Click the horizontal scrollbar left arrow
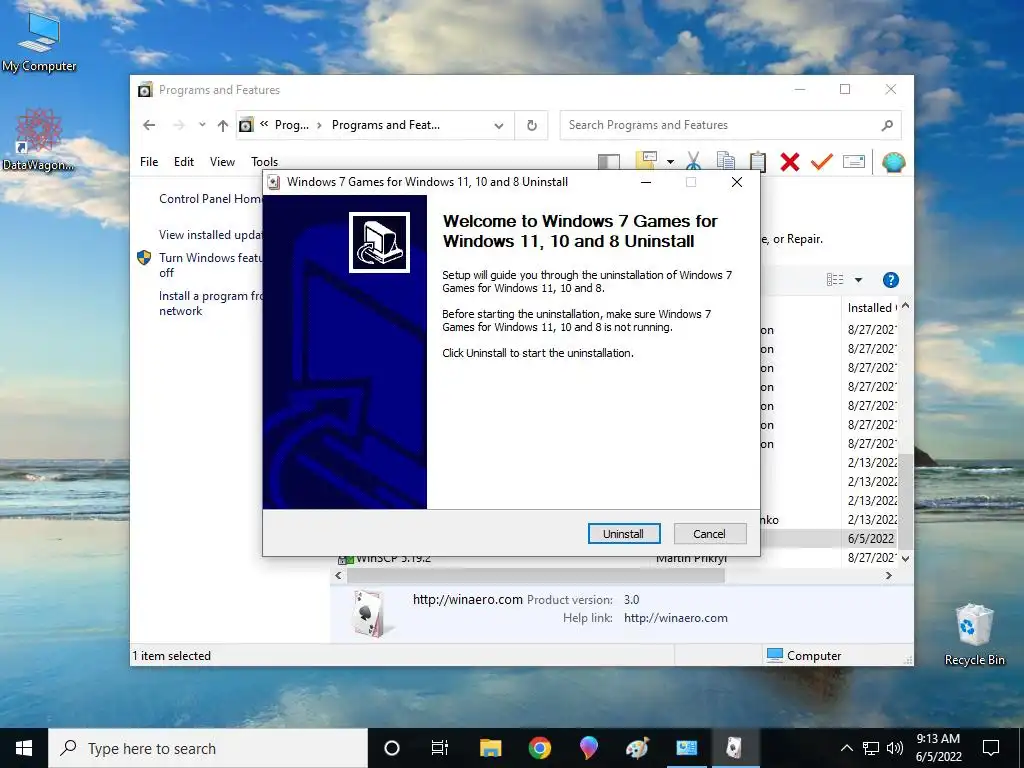 click(338, 575)
